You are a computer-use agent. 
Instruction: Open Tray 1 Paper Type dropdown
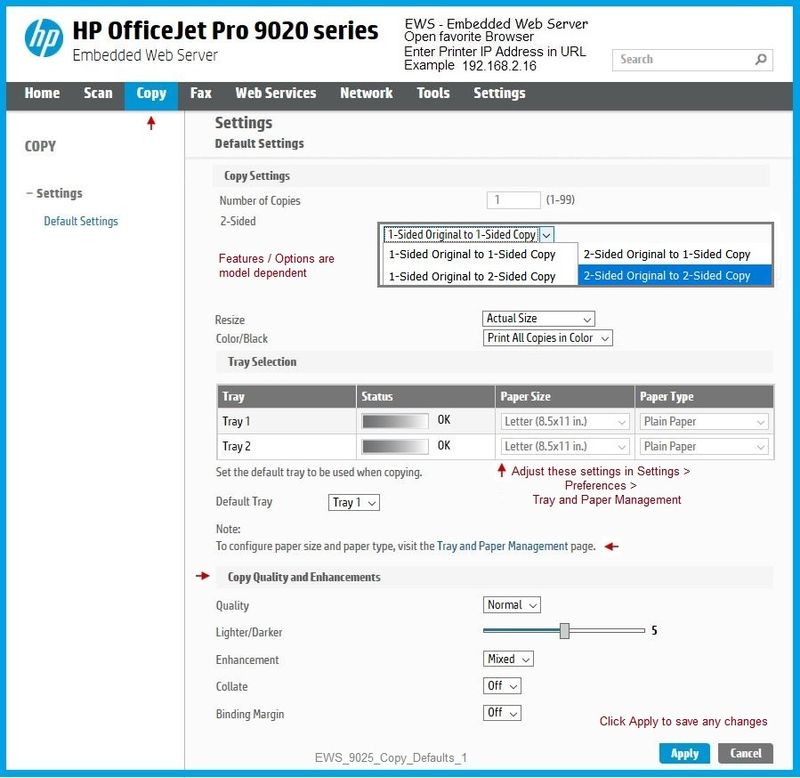click(x=704, y=422)
